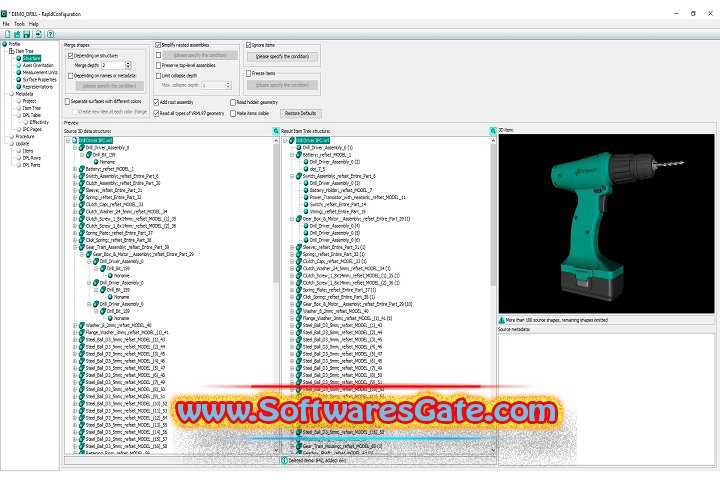The image size is (720, 480).
Task: Click the Merge depth input field
Action: click(x=113, y=66)
